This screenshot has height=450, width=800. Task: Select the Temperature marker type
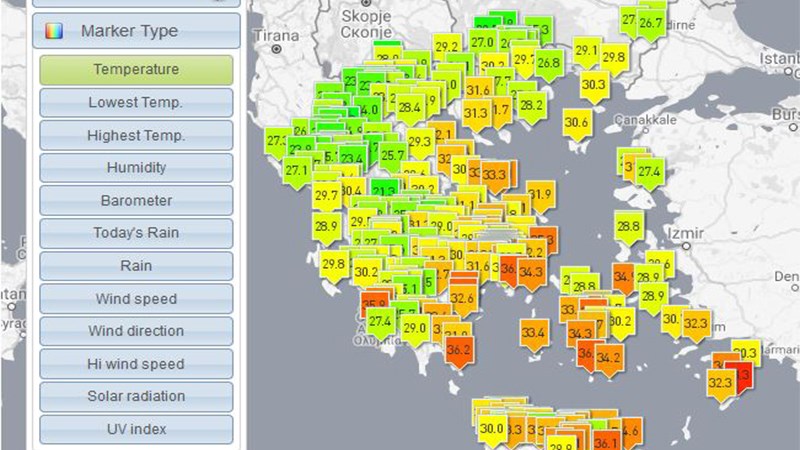[x=136, y=70]
